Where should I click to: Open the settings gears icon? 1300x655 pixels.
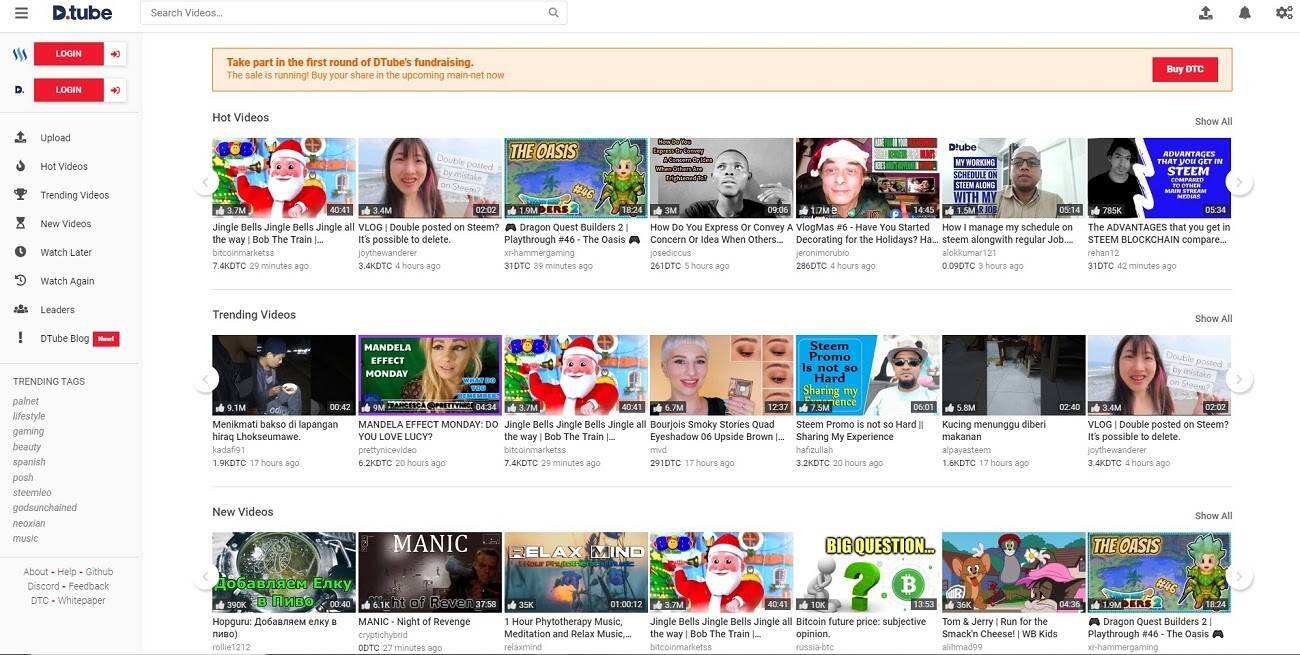click(1284, 13)
